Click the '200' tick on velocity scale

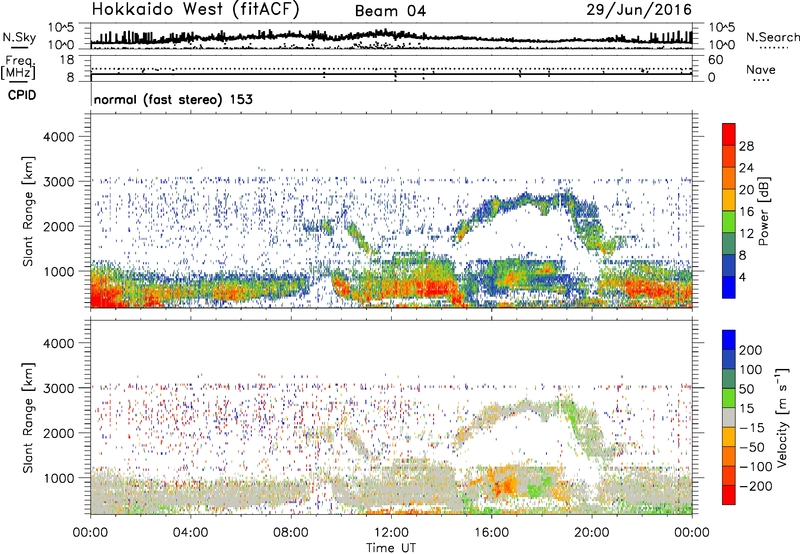point(751,350)
